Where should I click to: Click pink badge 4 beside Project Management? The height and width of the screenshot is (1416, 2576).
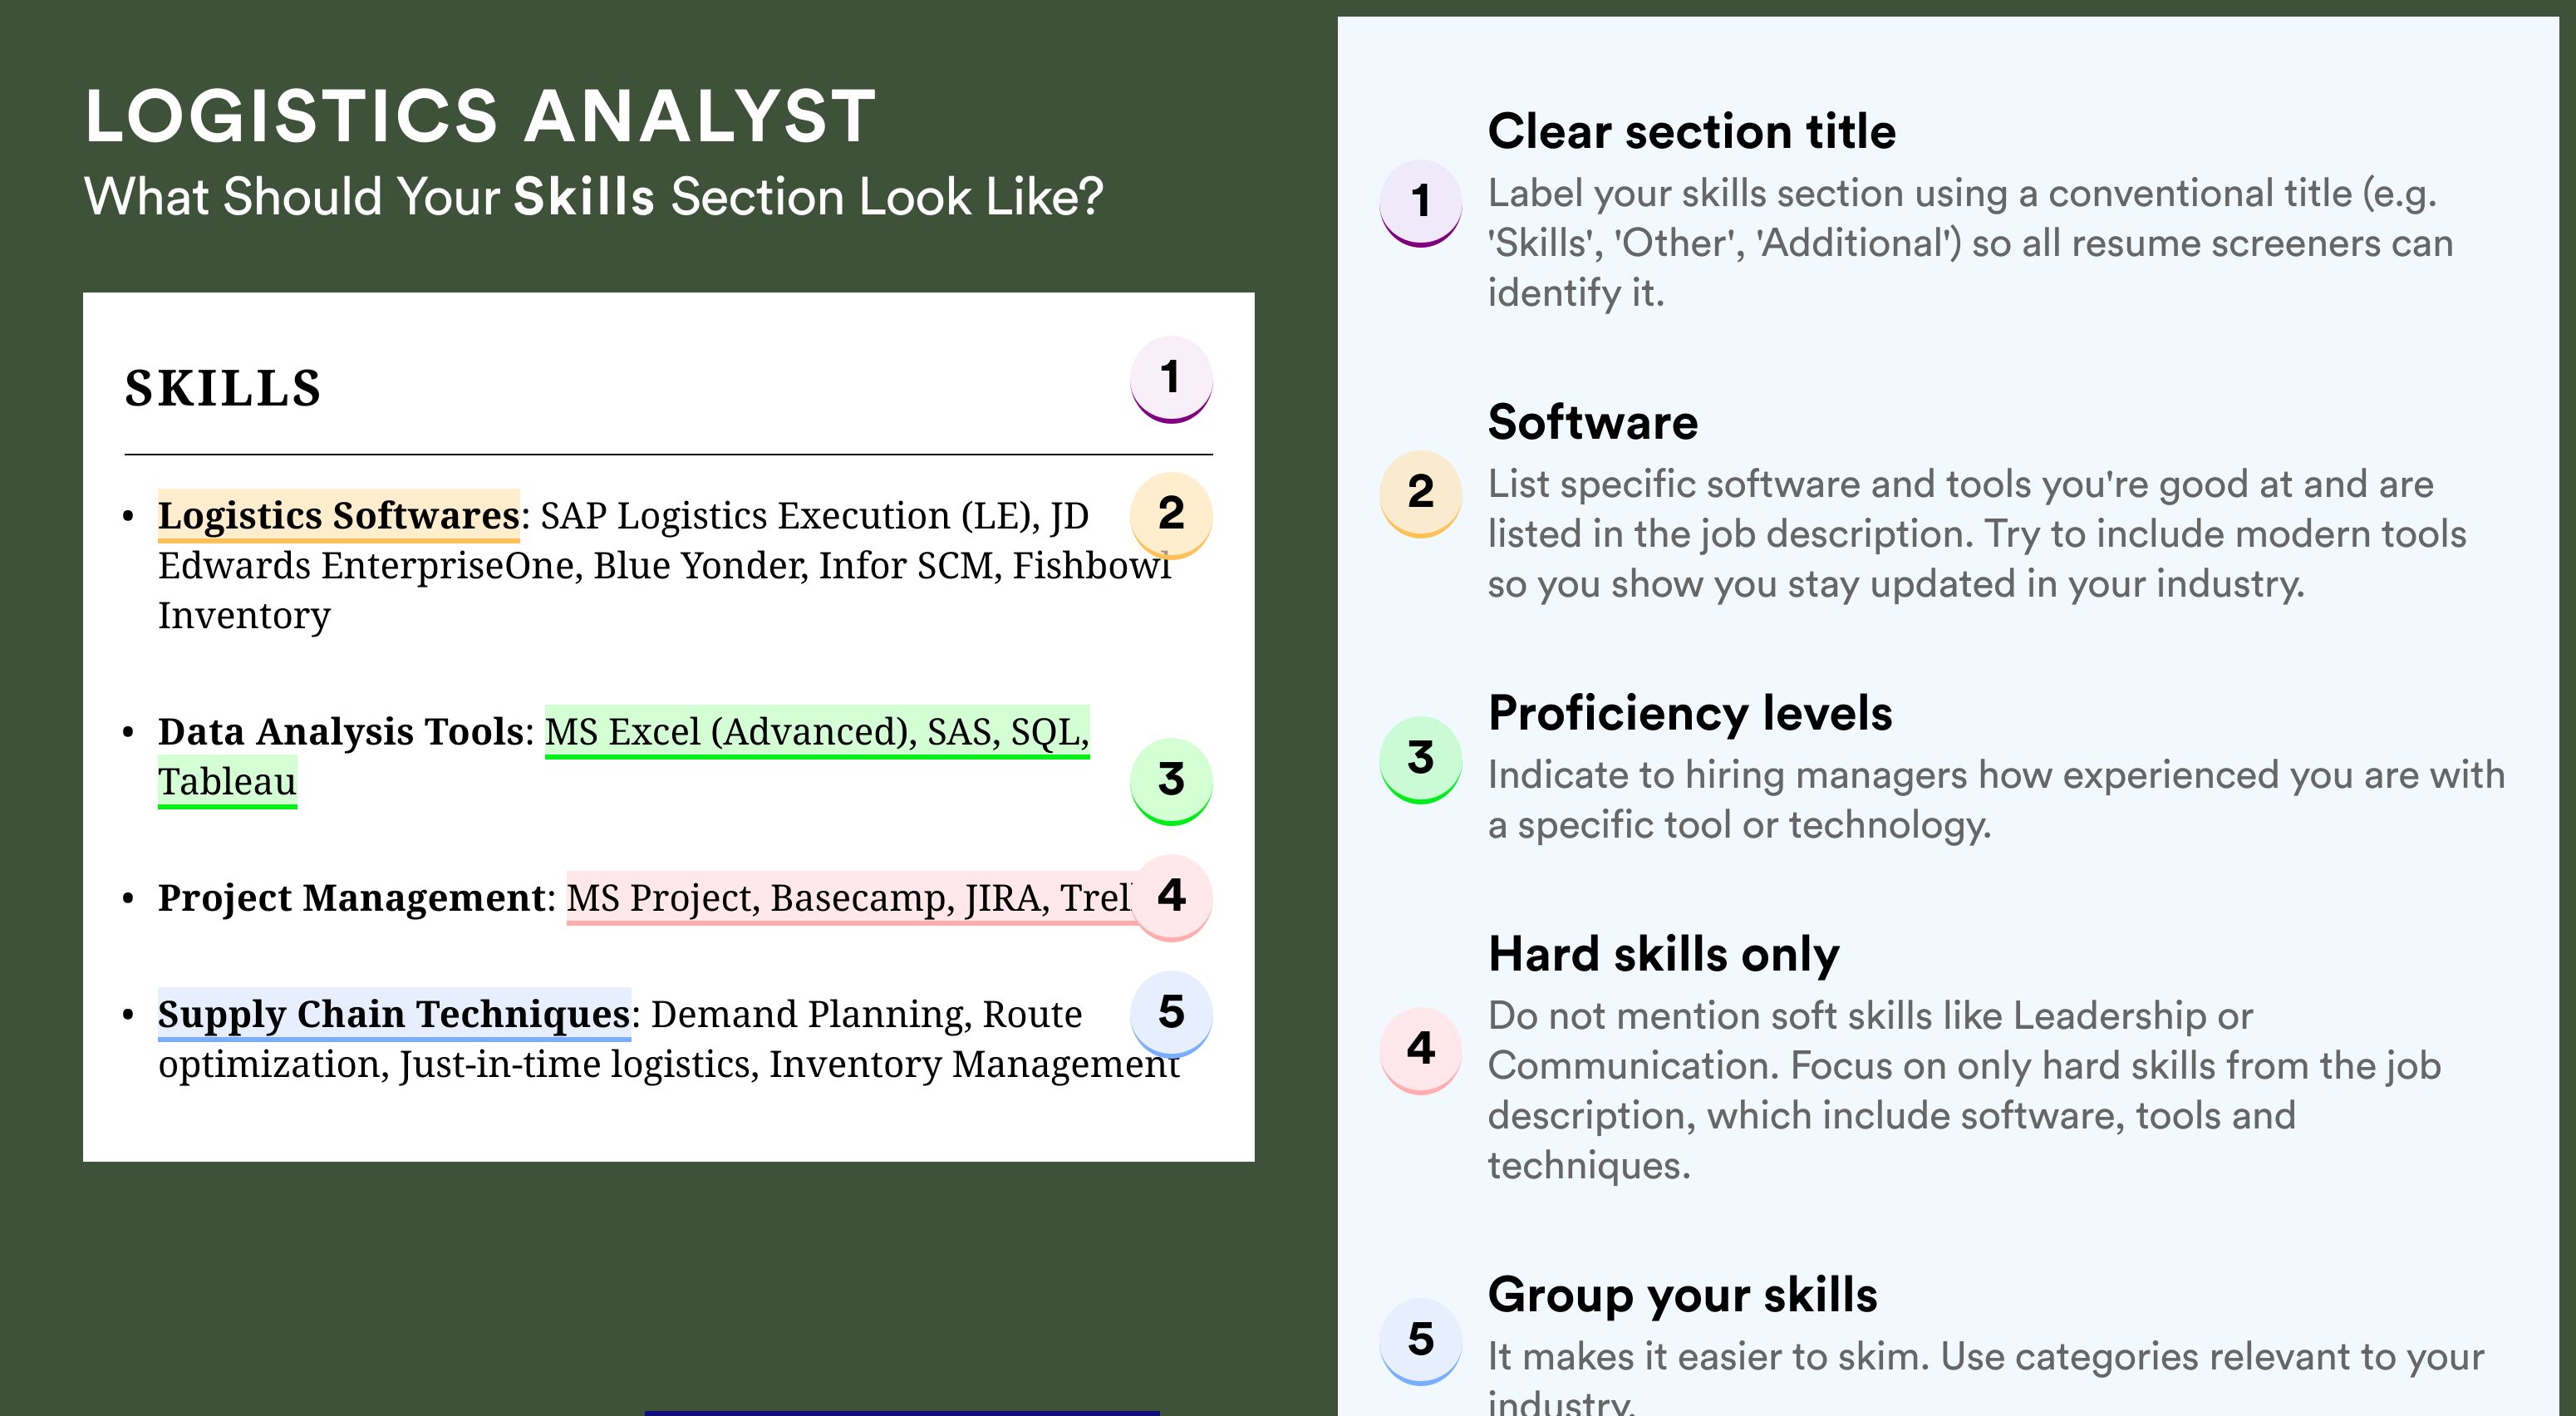click(x=1171, y=897)
